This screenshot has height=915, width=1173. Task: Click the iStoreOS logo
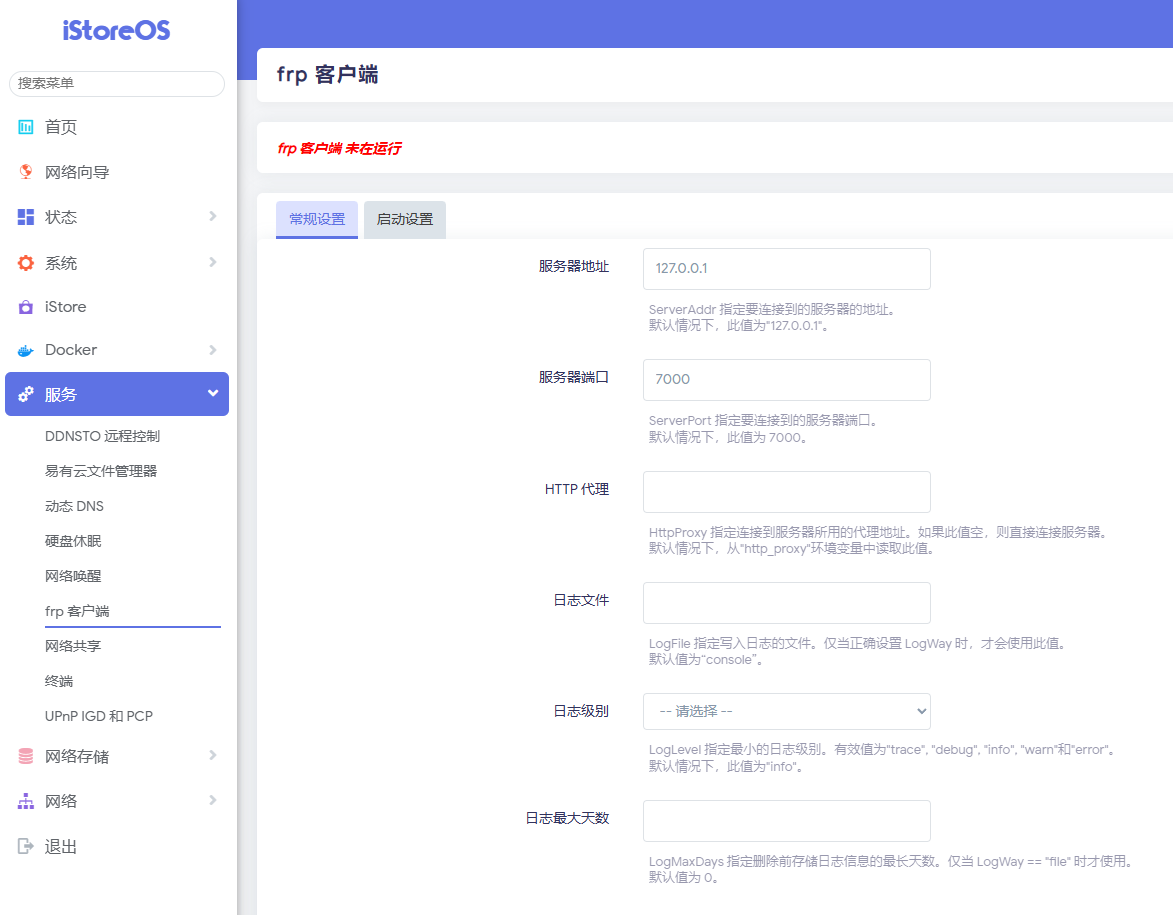116,31
